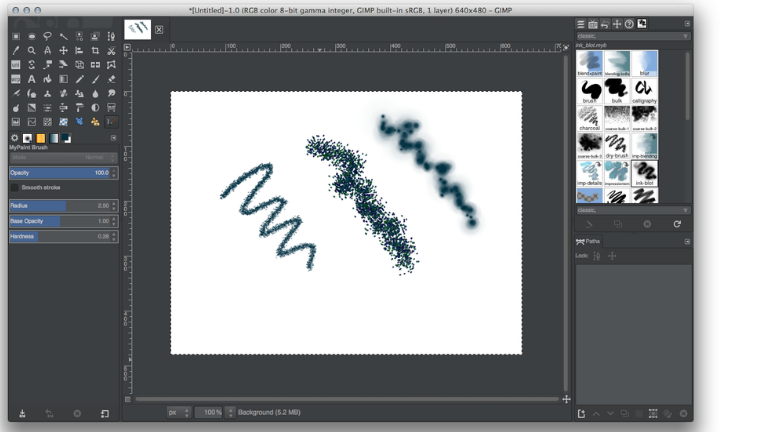Switch to the Brushes tab in toolbox dock
The image size is (768, 432).
coord(27,138)
